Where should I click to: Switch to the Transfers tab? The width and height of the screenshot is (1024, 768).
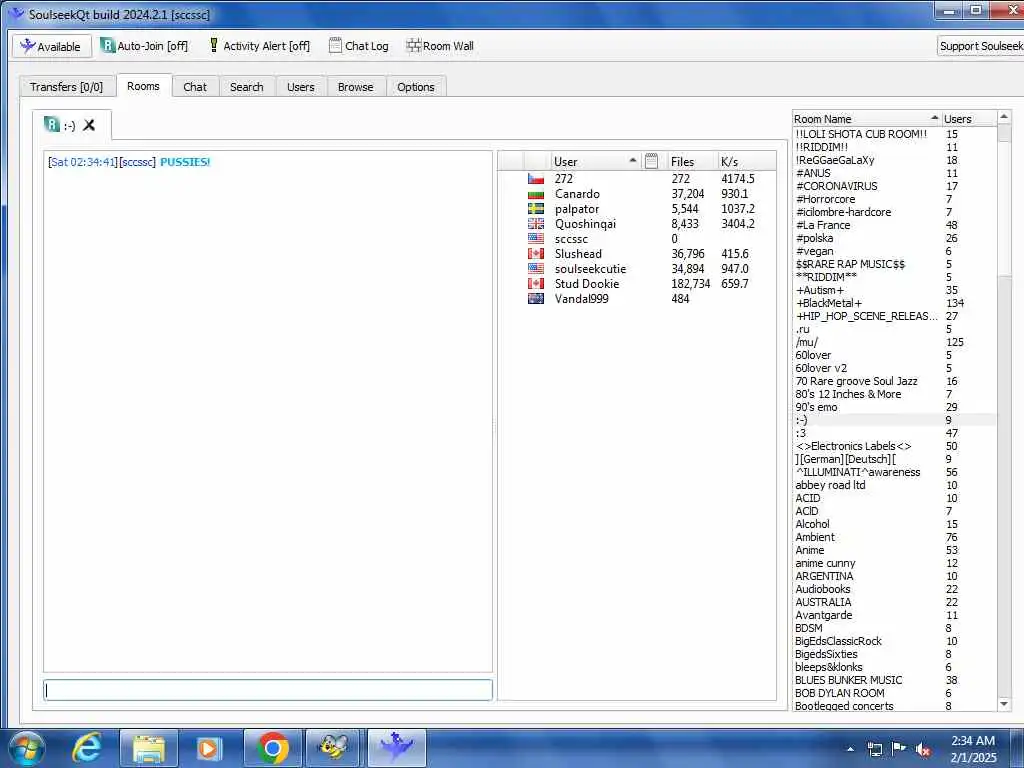[67, 87]
